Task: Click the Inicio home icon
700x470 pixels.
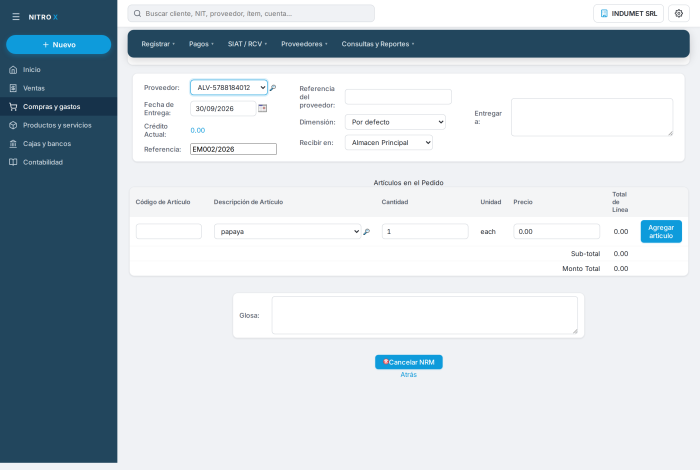Action: pos(13,70)
